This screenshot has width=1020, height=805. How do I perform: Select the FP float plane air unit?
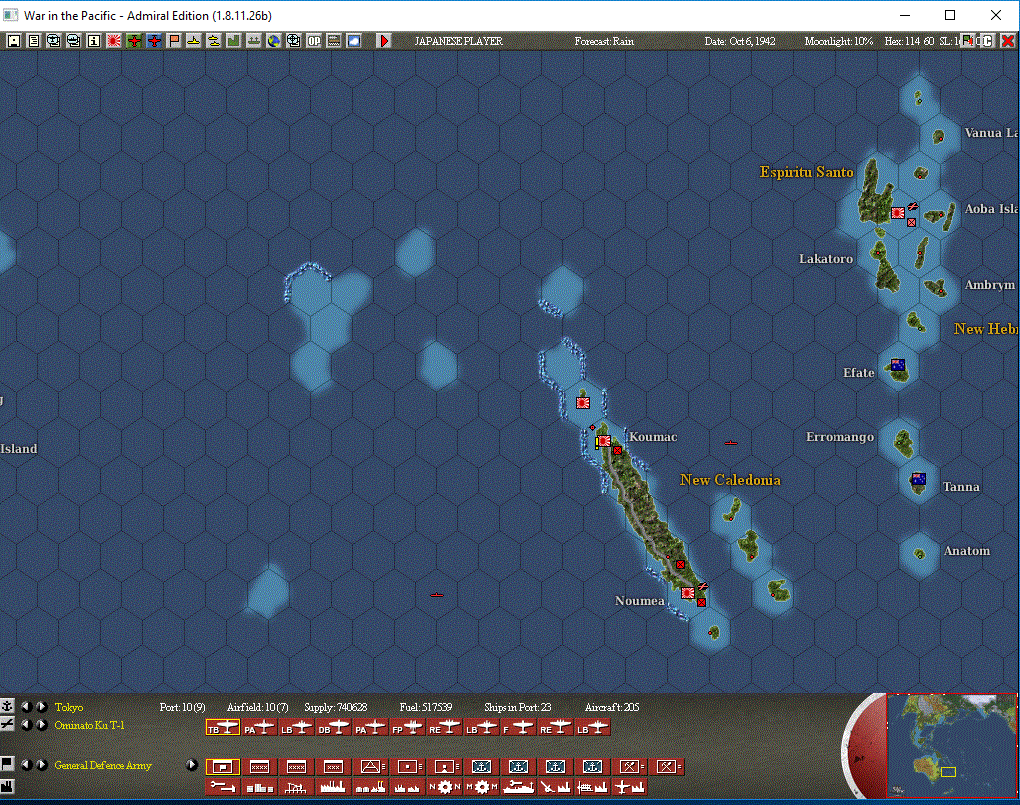coord(408,728)
